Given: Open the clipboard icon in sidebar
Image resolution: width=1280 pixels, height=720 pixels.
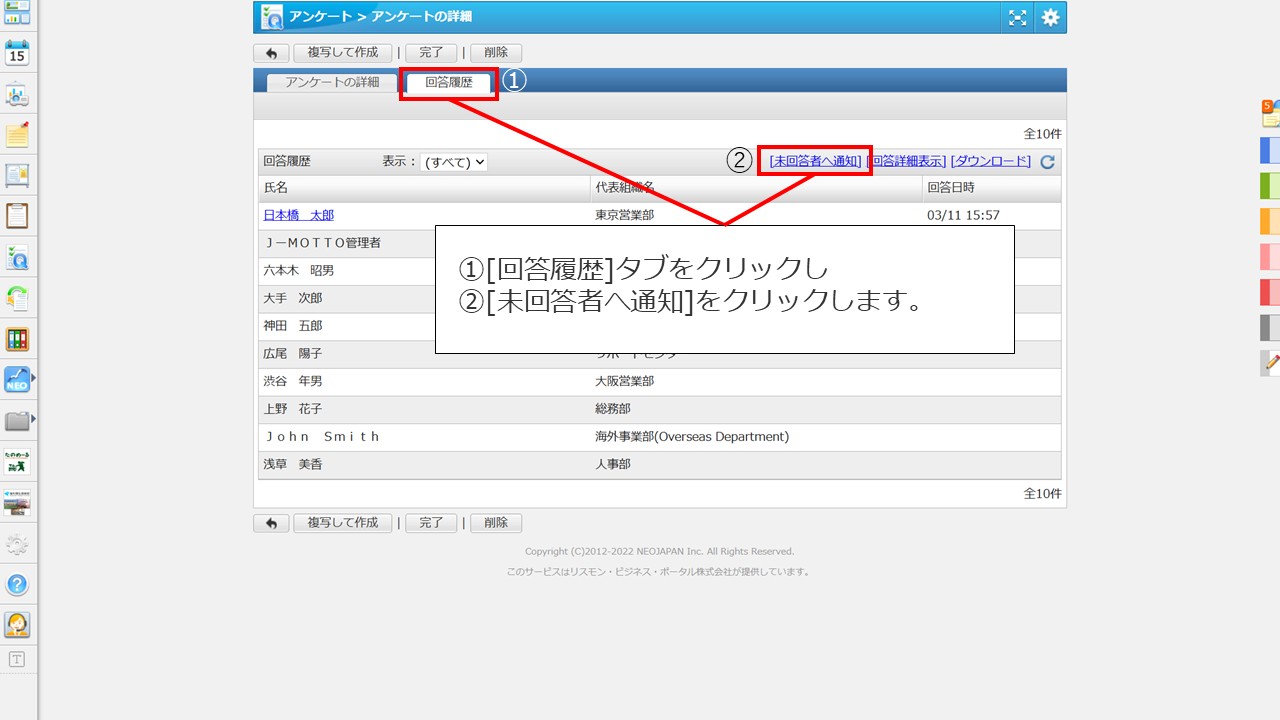Looking at the screenshot, I should (x=17, y=216).
